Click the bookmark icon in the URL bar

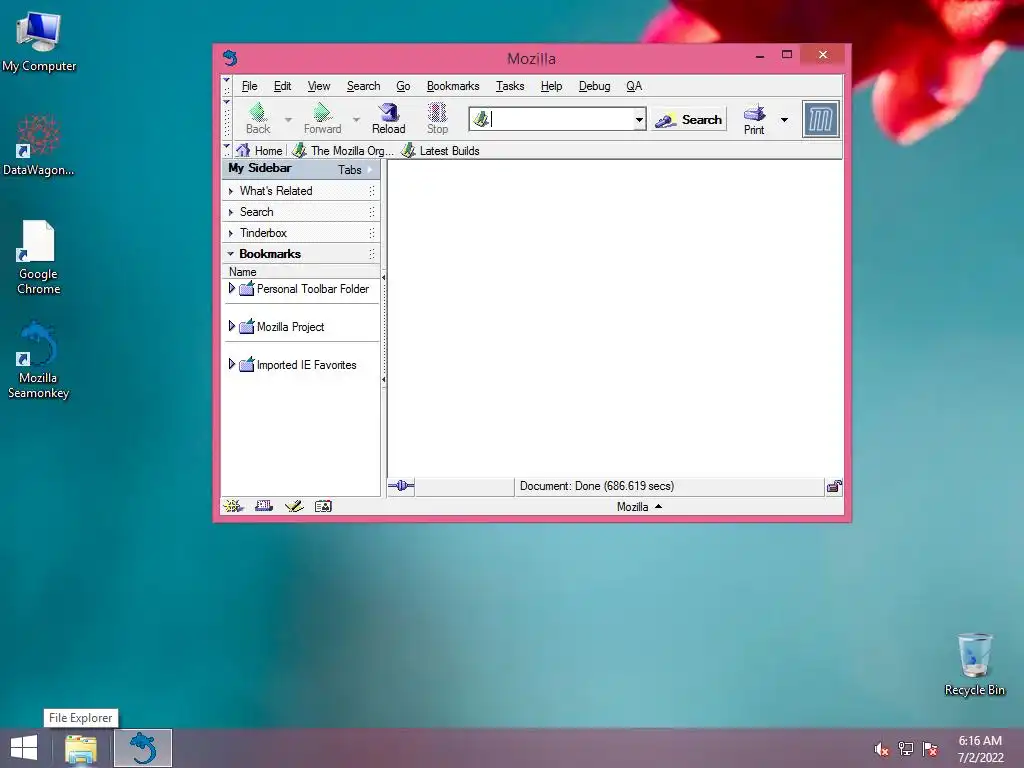click(x=481, y=119)
